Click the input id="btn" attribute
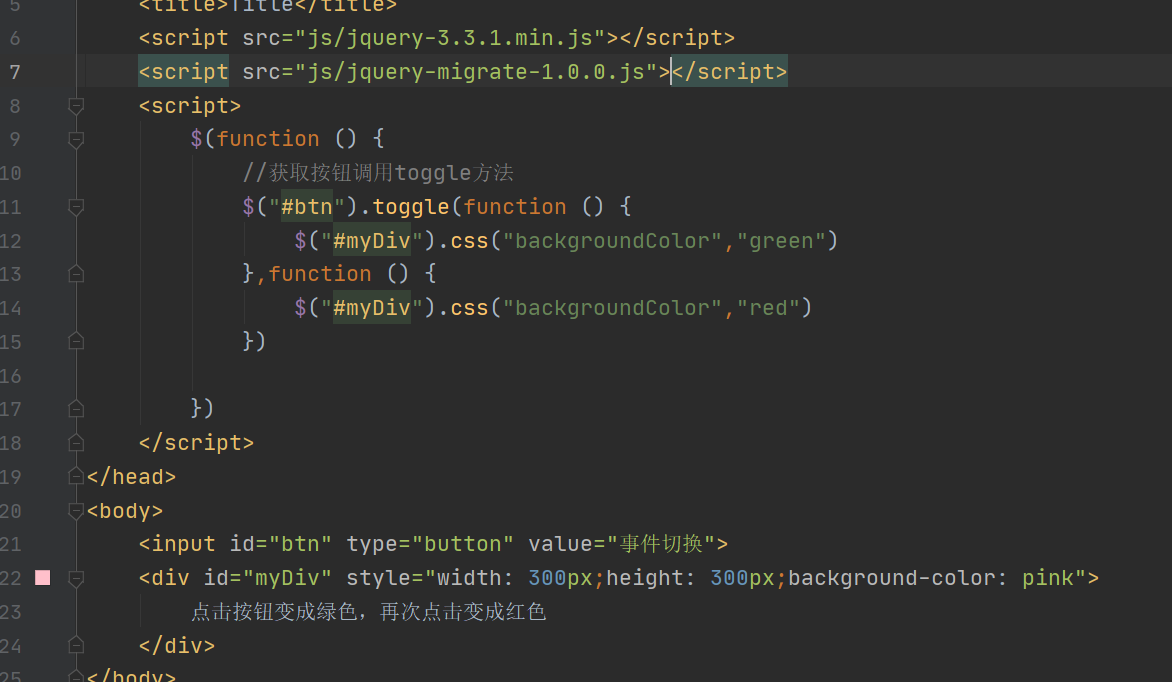The height and width of the screenshot is (682, 1172). pyautogui.click(x=281, y=544)
